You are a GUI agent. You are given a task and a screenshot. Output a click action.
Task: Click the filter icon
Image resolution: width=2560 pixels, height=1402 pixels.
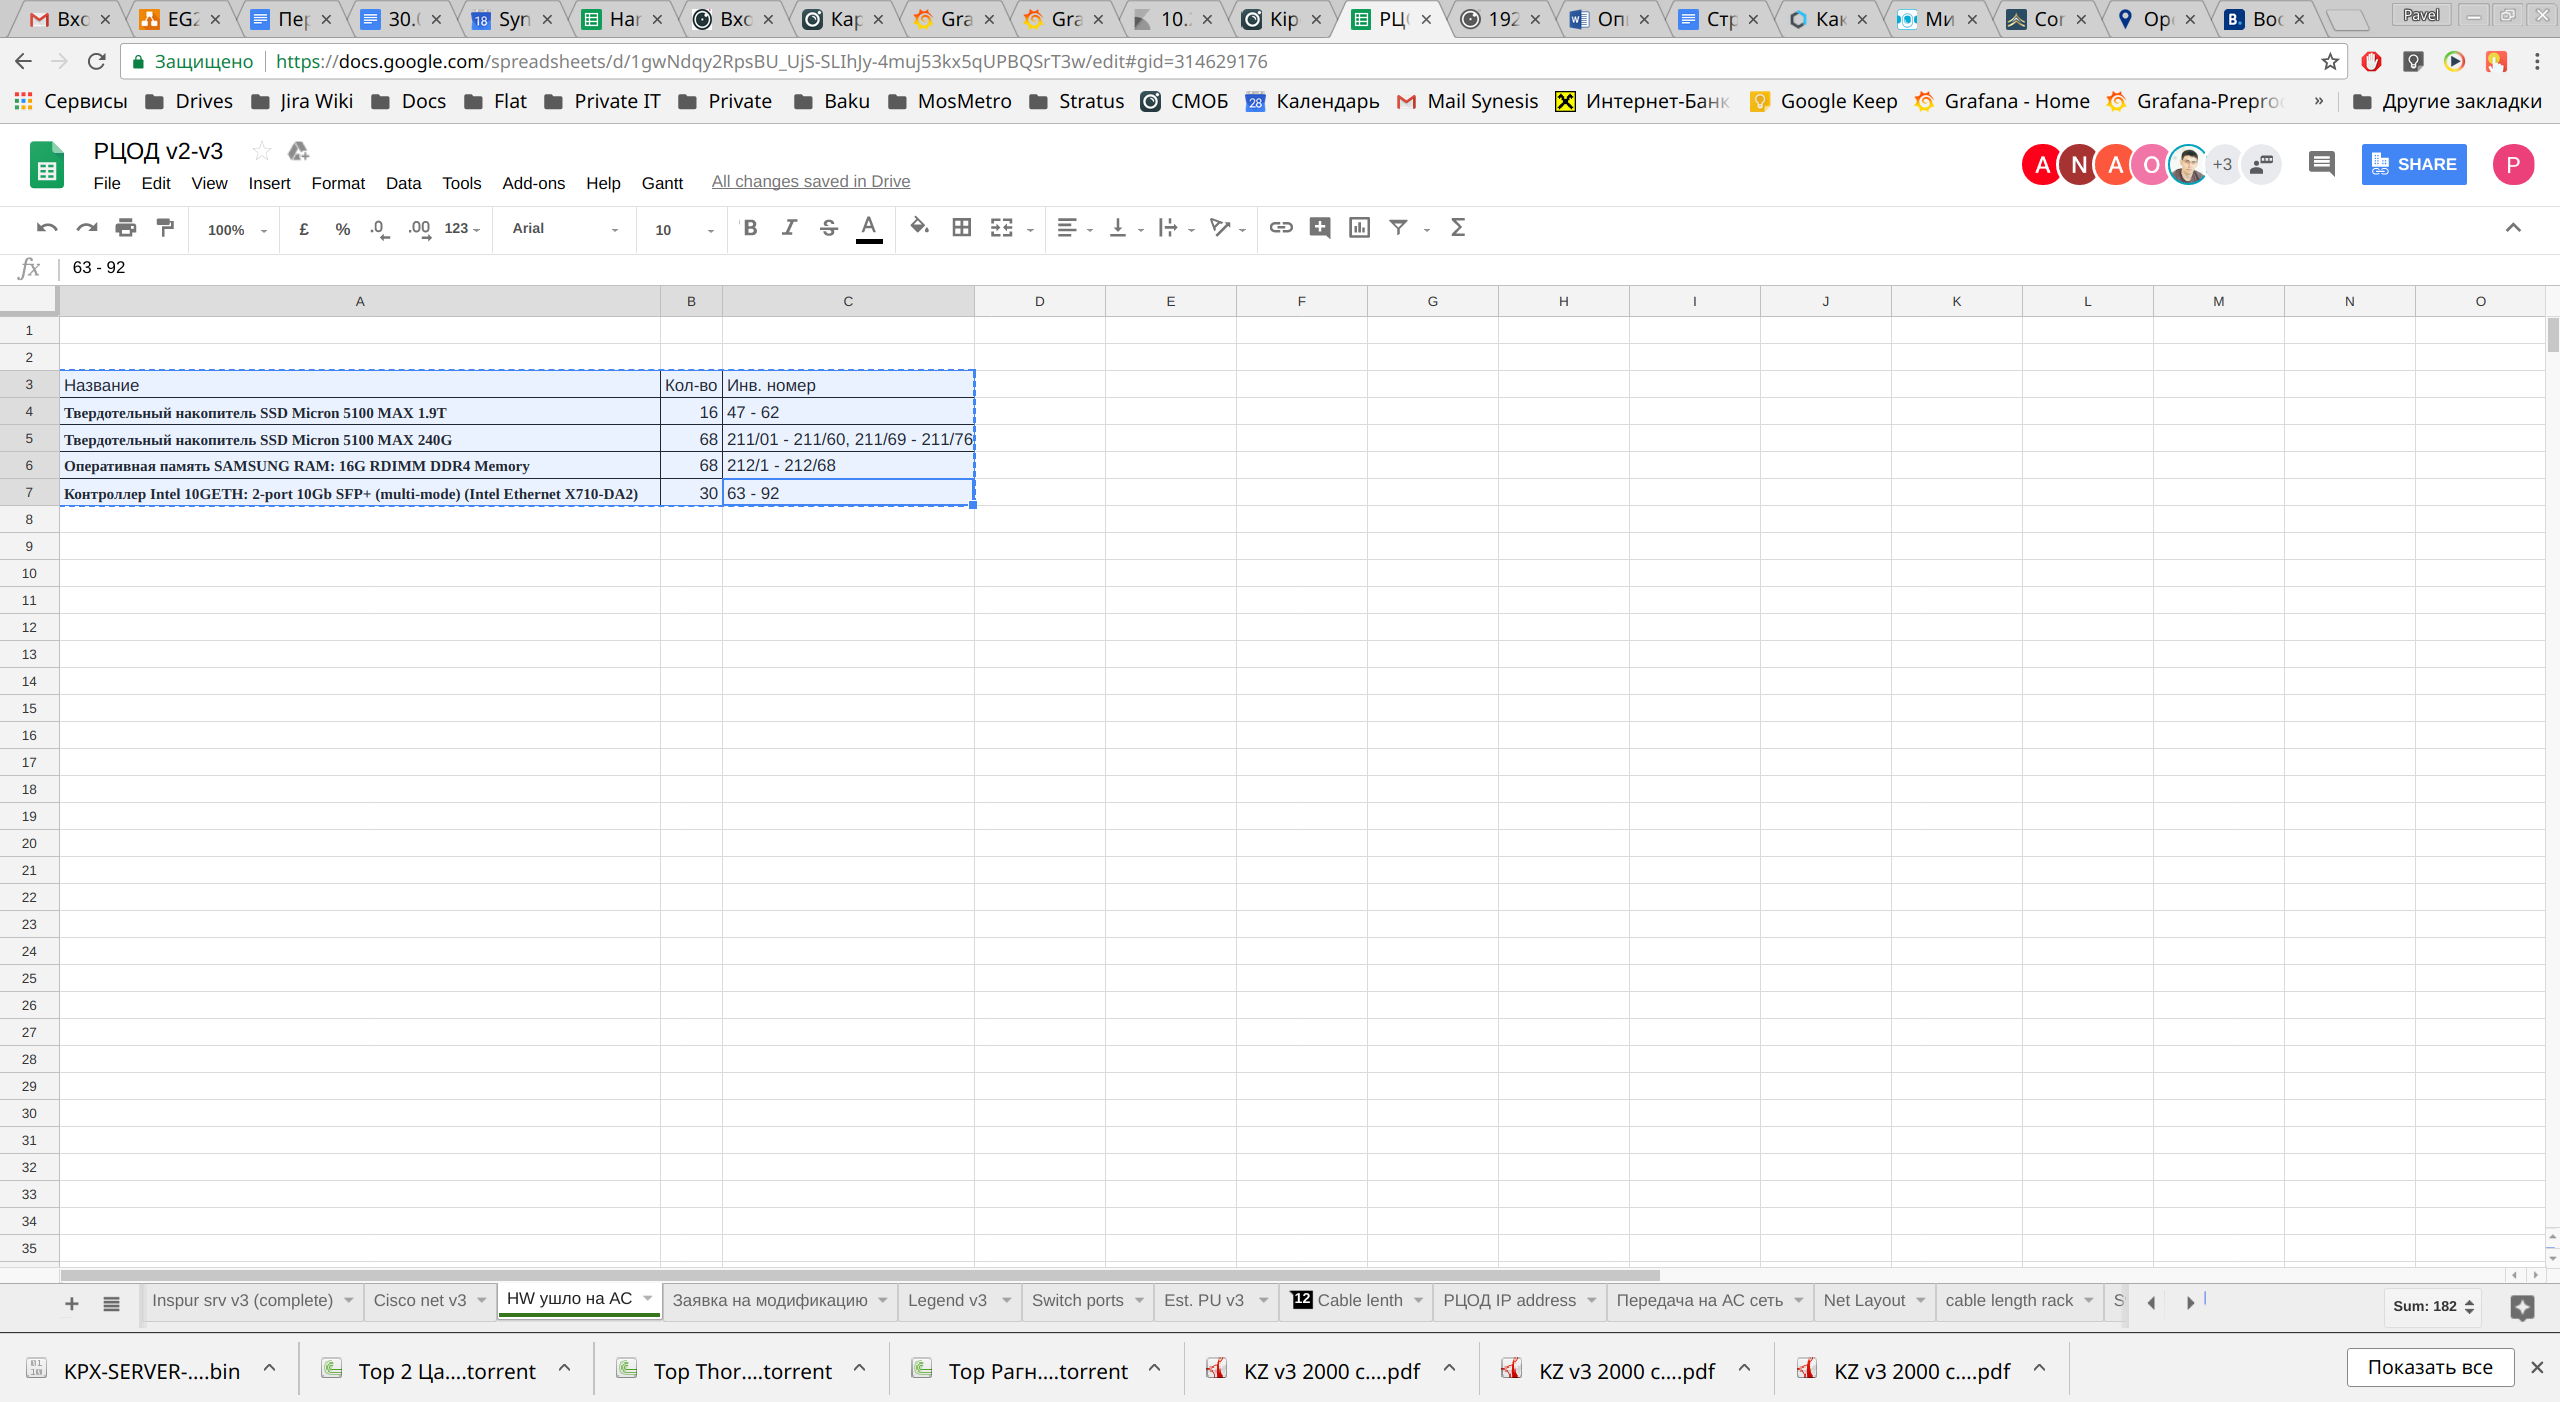point(1399,228)
